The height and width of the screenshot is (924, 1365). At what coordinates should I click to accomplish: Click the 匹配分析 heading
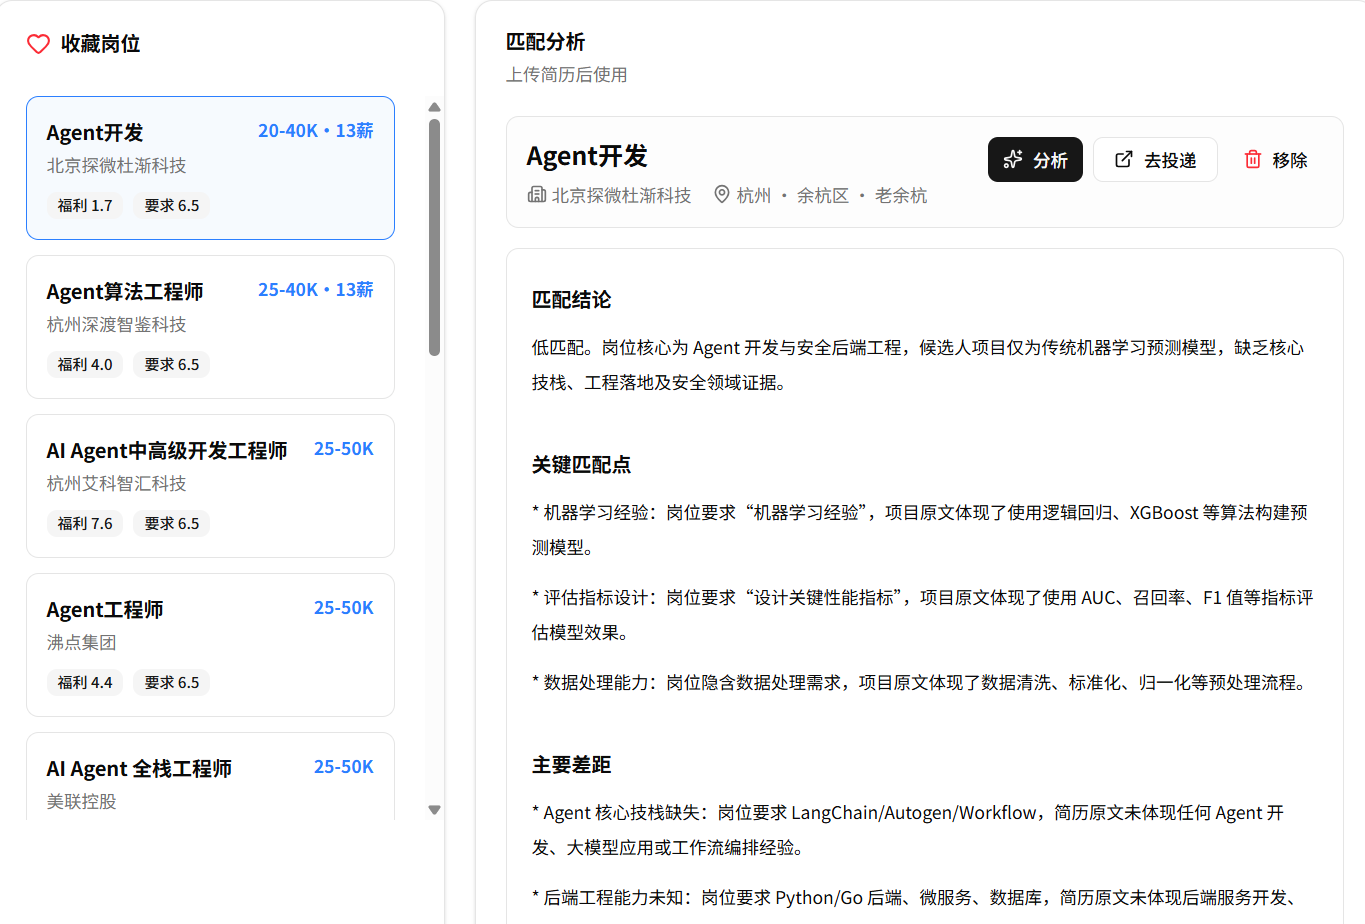point(545,42)
